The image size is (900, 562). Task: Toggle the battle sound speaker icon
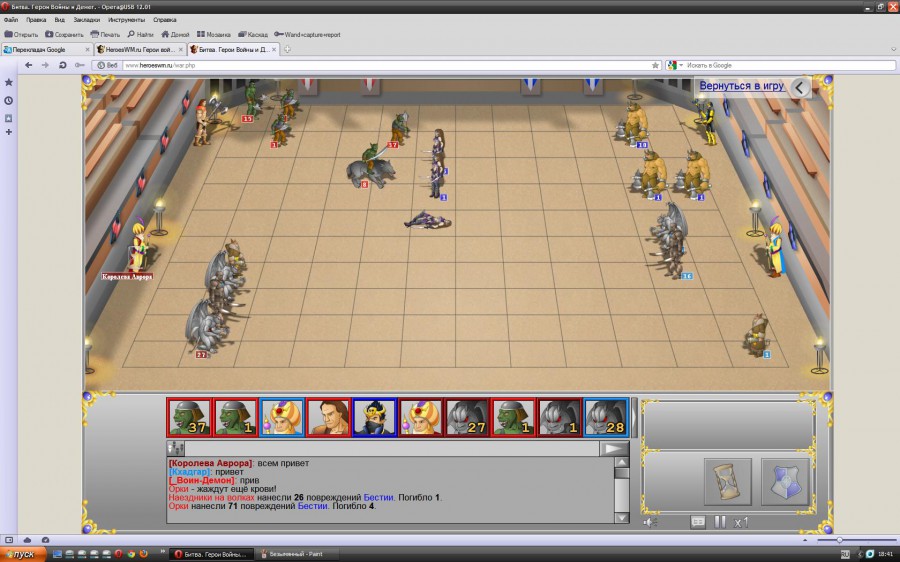(650, 522)
